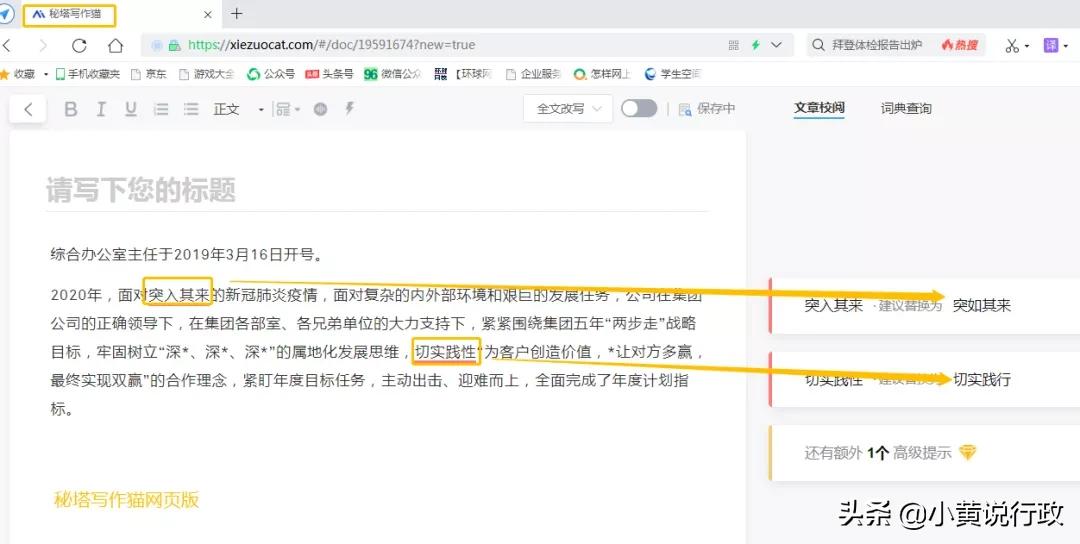
Task: Click the green lightning speed mode icon
Action: pyautogui.click(x=756, y=45)
